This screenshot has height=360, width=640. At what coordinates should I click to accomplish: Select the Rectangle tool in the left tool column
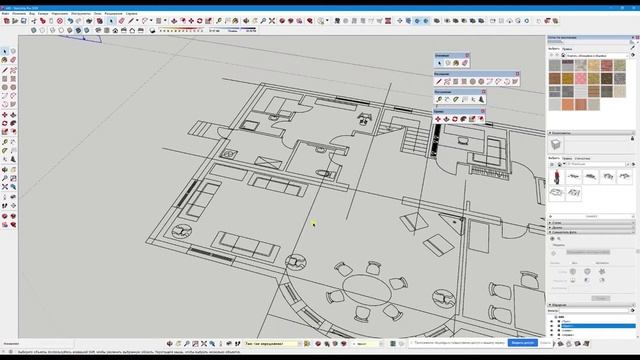[5, 79]
